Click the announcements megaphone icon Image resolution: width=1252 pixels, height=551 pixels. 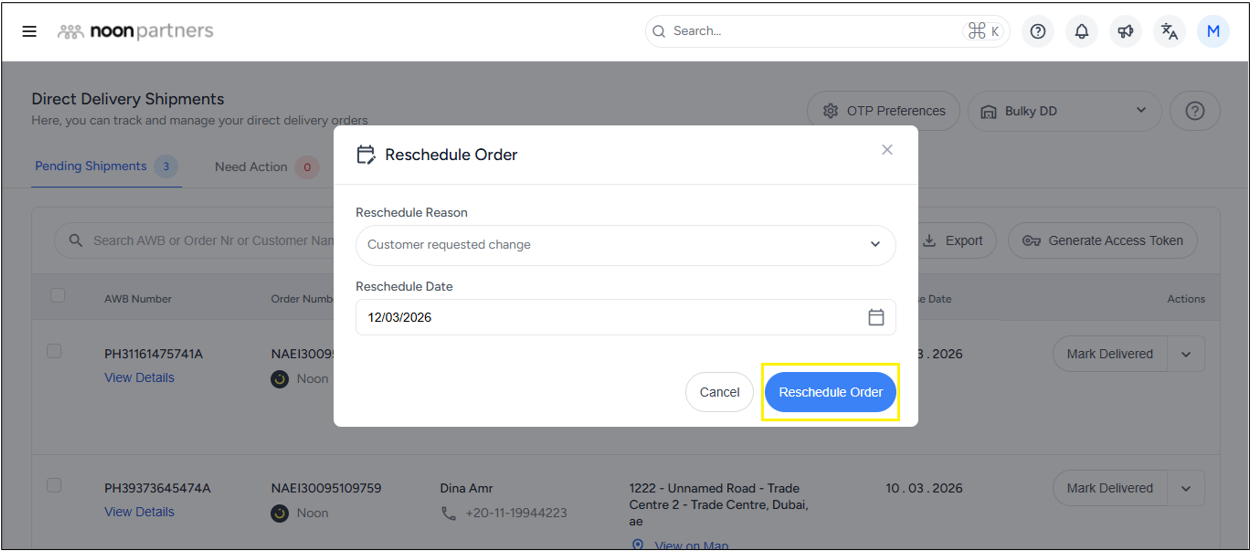(x=1126, y=31)
